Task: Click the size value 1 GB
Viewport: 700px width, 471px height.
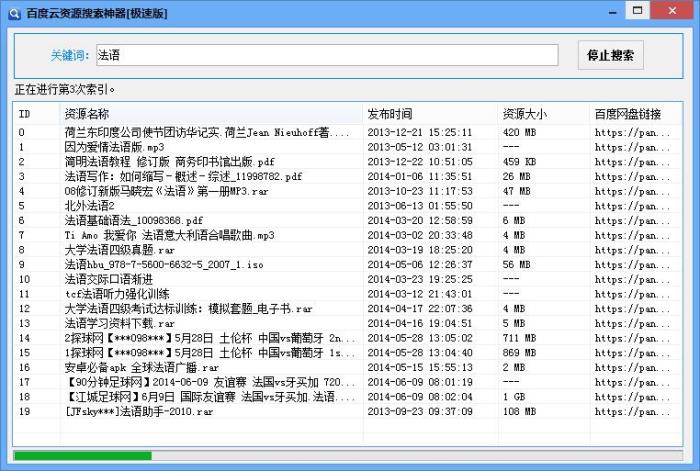Action: (514, 397)
